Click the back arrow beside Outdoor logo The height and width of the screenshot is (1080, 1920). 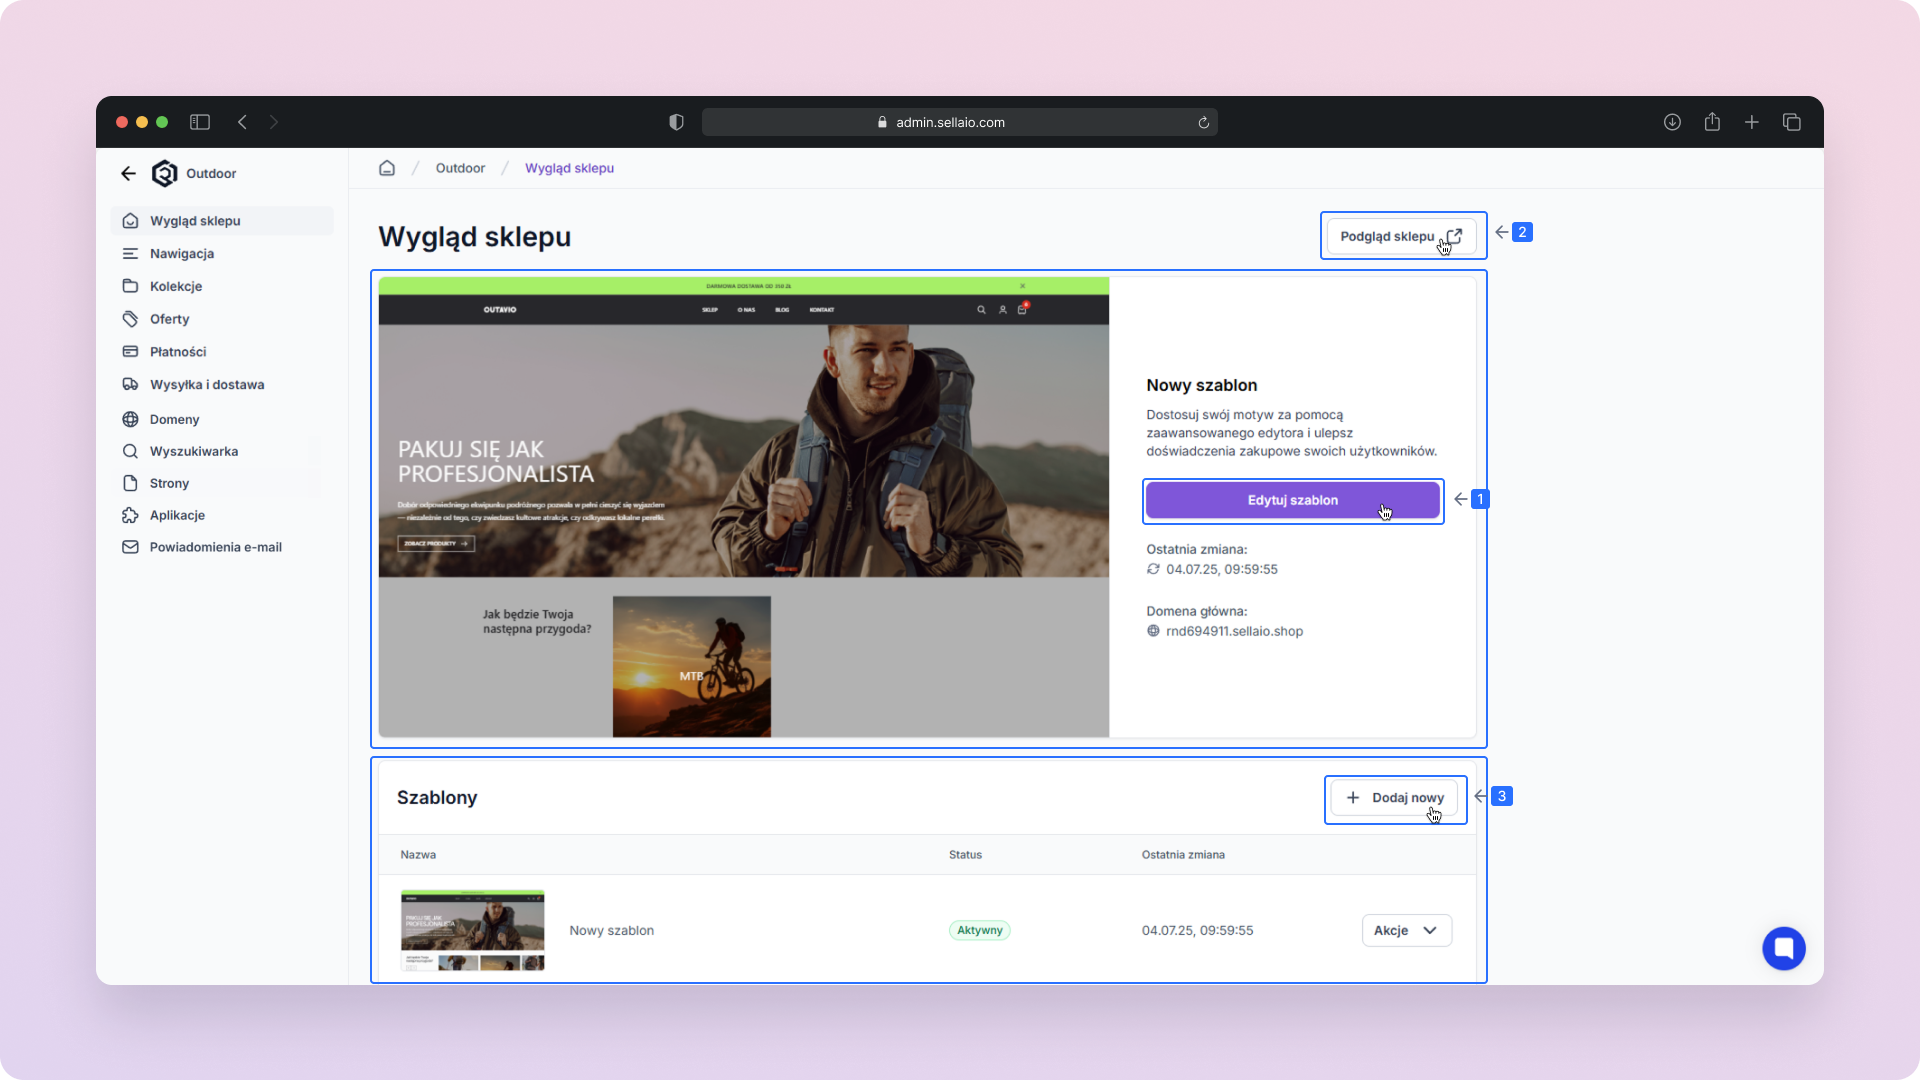pyautogui.click(x=128, y=173)
